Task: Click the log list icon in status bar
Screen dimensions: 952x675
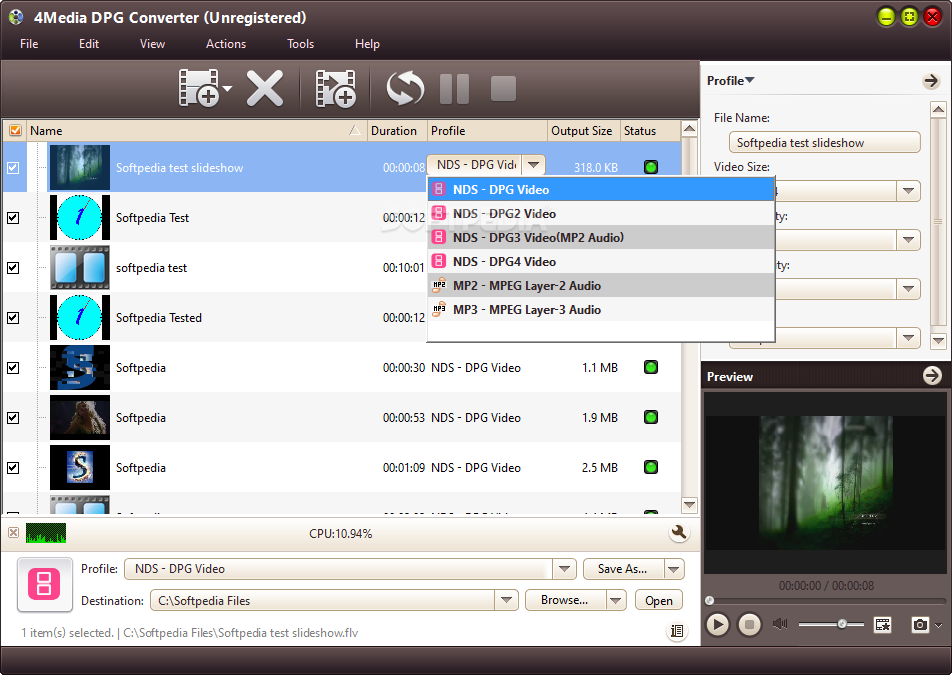Action: (676, 631)
